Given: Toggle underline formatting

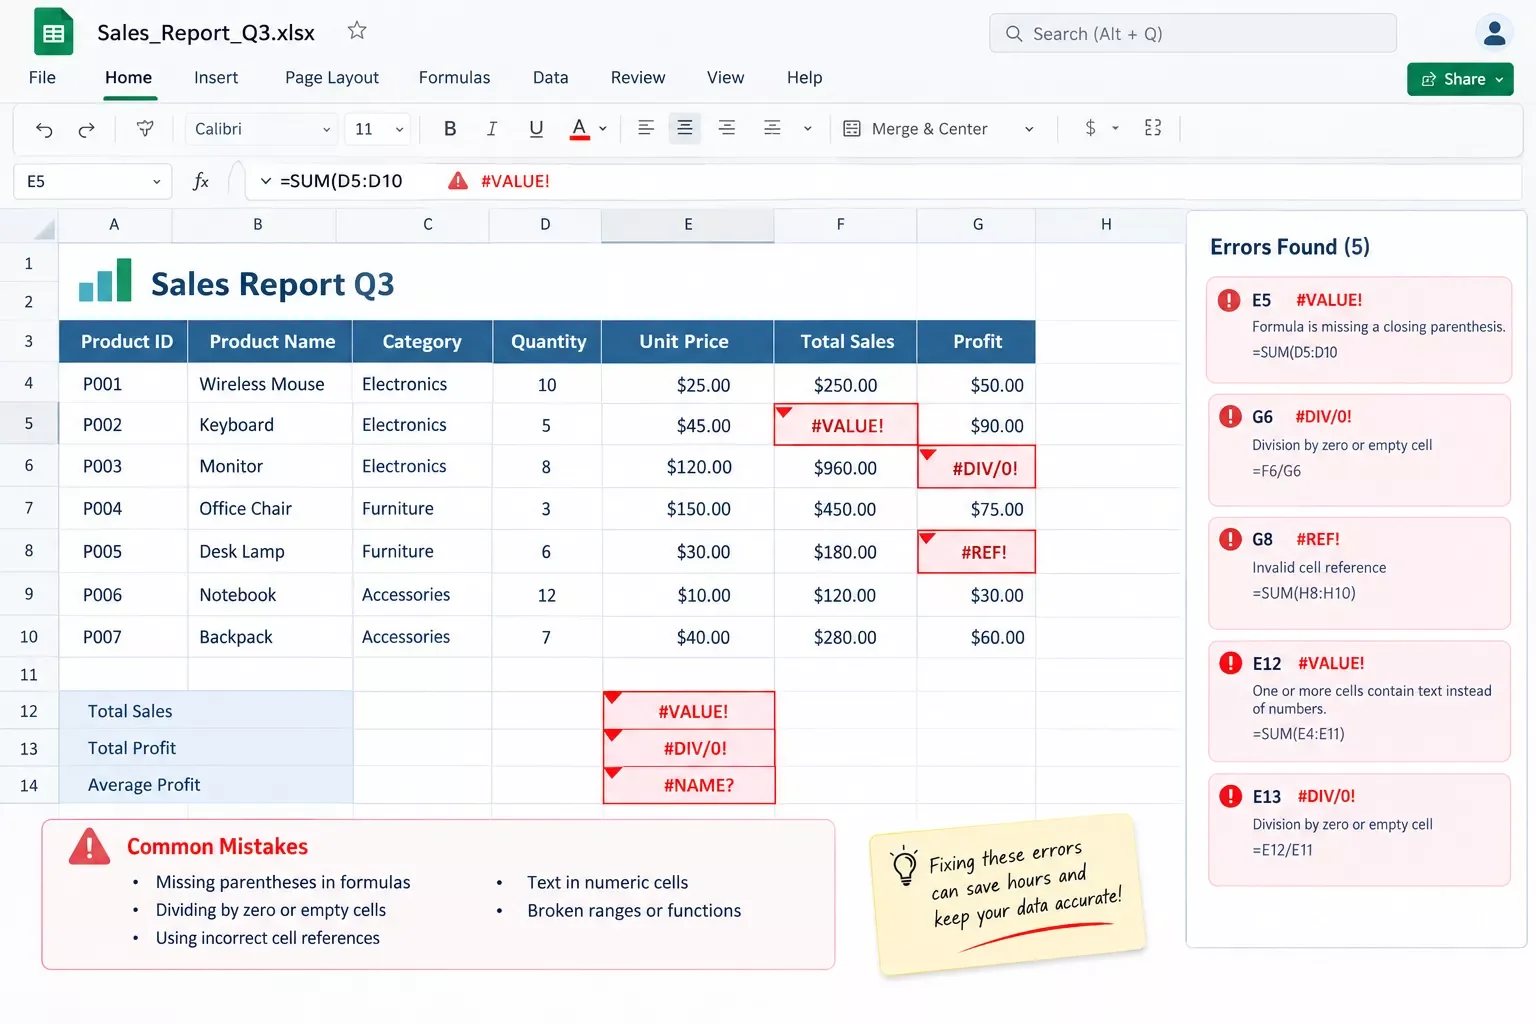Looking at the screenshot, I should (536, 128).
